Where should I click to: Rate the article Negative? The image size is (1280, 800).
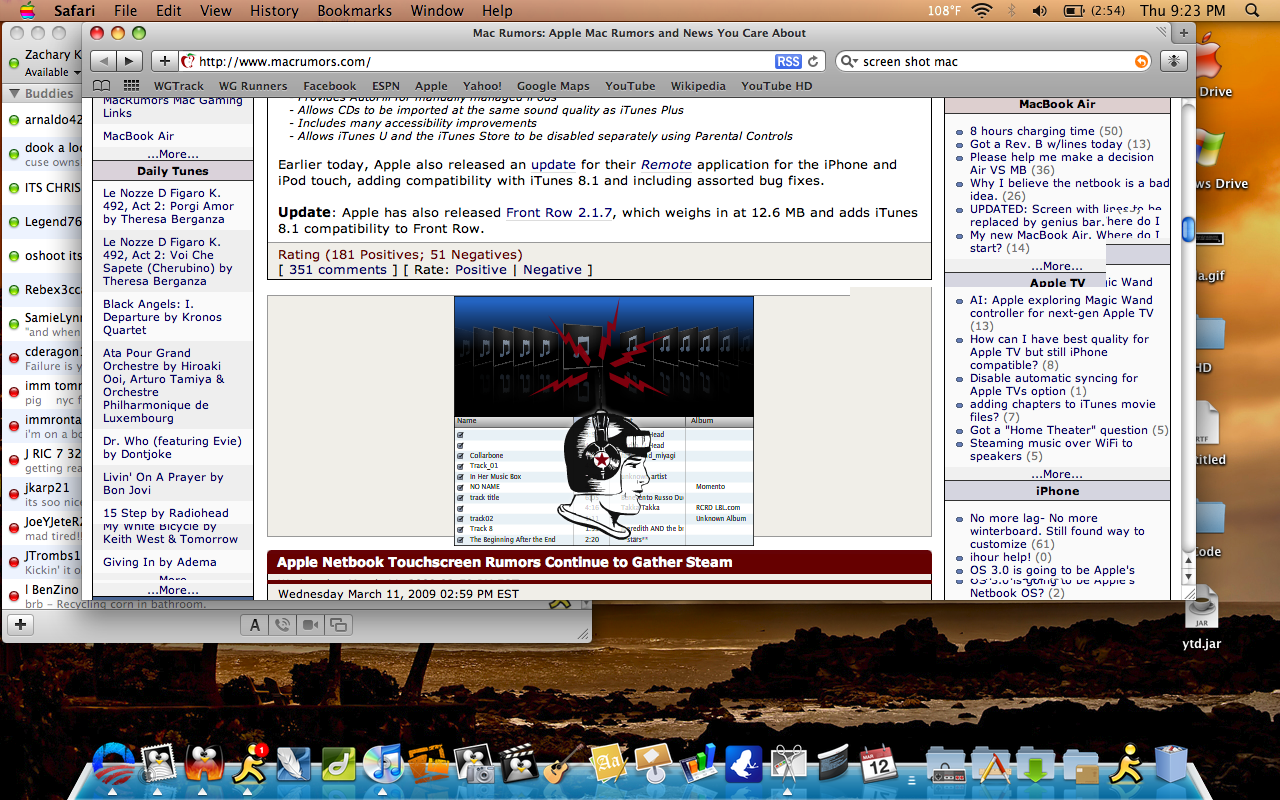[552, 270]
